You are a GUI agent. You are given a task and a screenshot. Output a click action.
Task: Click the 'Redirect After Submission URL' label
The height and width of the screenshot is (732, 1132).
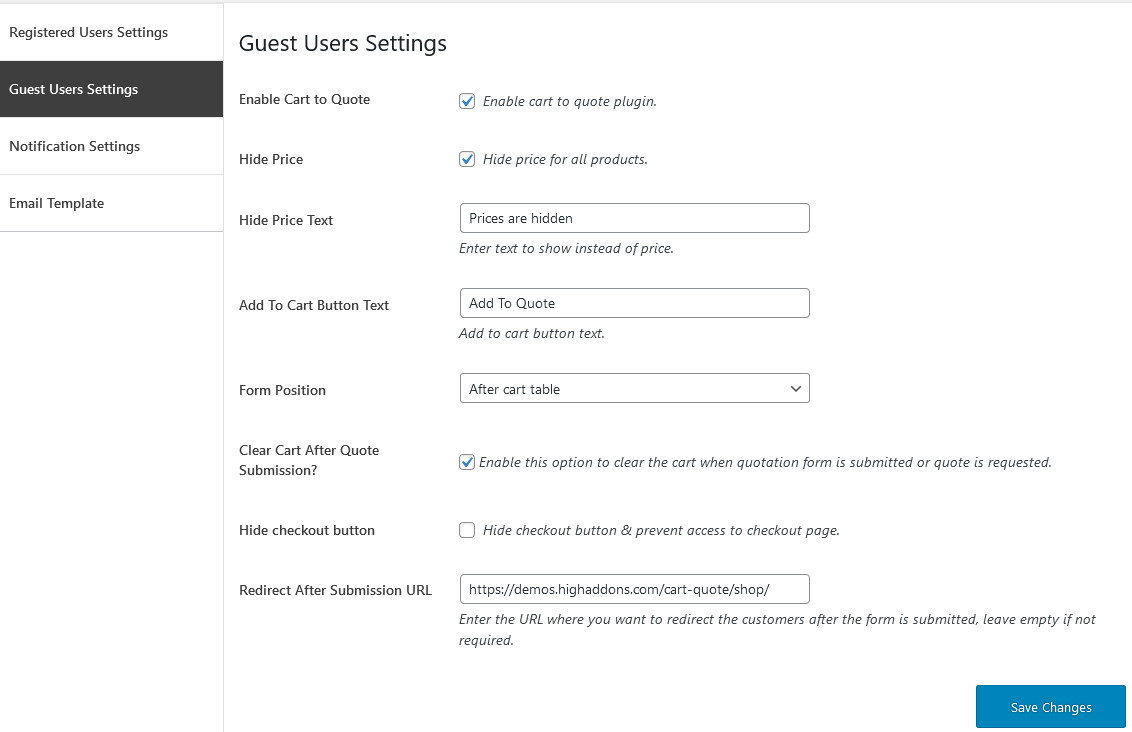(x=336, y=590)
